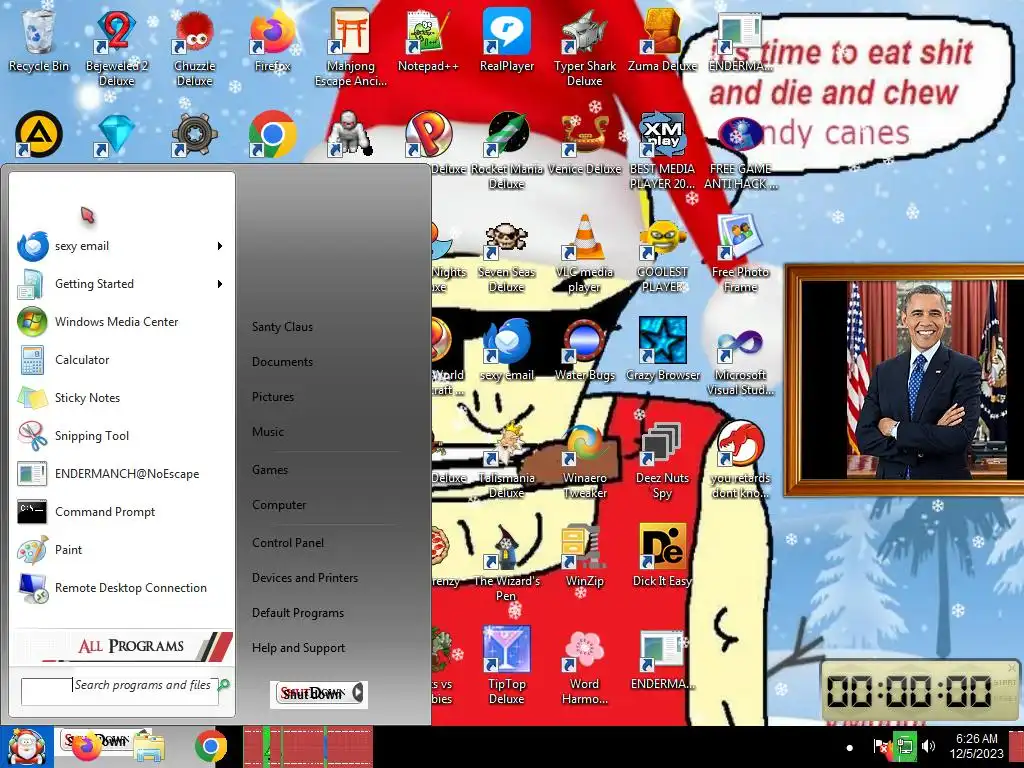Open Computer from the Start menu
The height and width of the screenshot is (768, 1024).
click(279, 505)
